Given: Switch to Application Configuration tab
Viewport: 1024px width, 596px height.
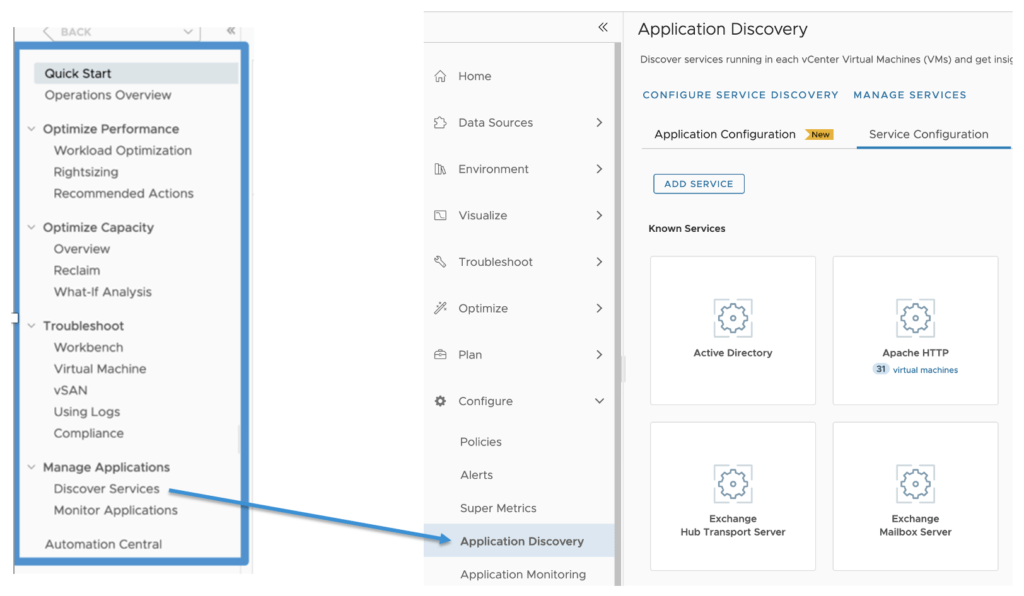Looking at the screenshot, I should tap(725, 134).
